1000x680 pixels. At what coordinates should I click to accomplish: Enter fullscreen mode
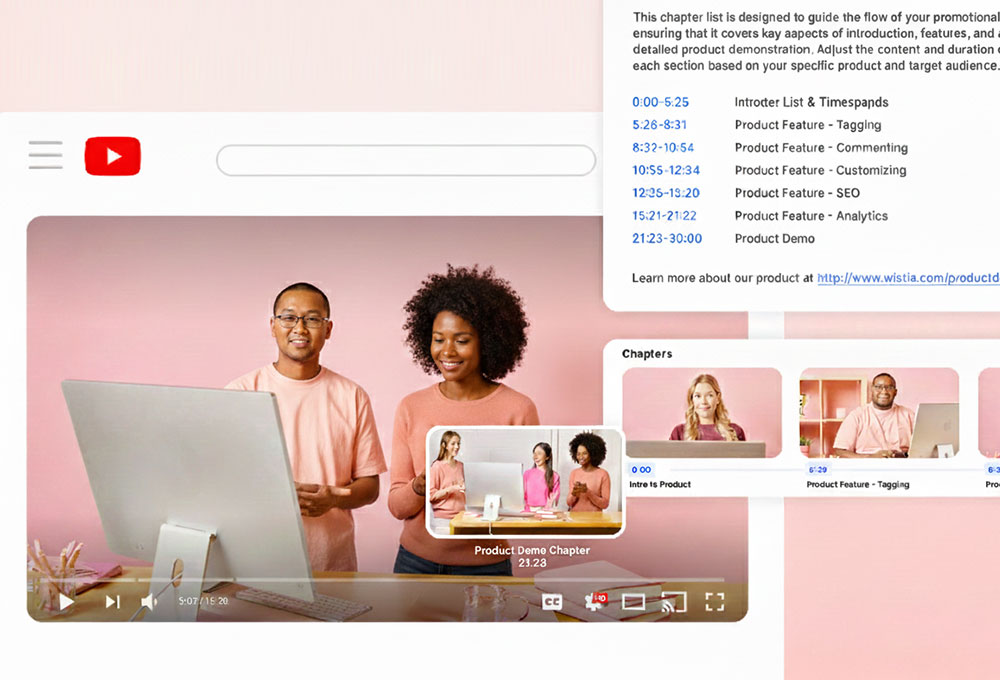[714, 601]
